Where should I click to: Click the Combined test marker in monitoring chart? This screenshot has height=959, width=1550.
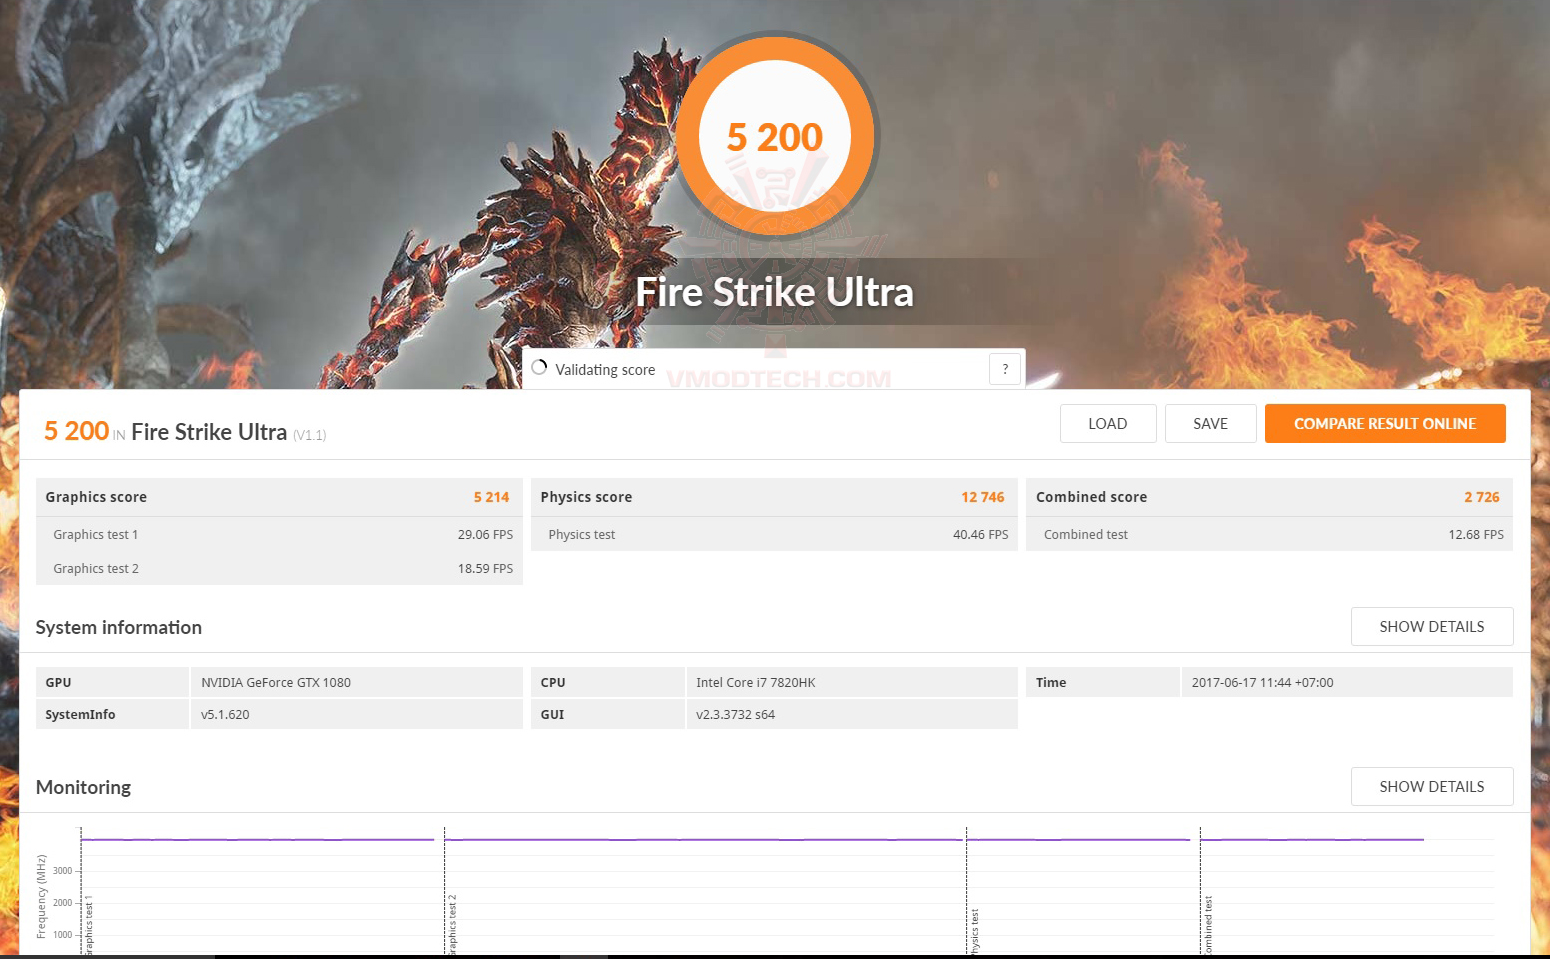coord(1208,925)
